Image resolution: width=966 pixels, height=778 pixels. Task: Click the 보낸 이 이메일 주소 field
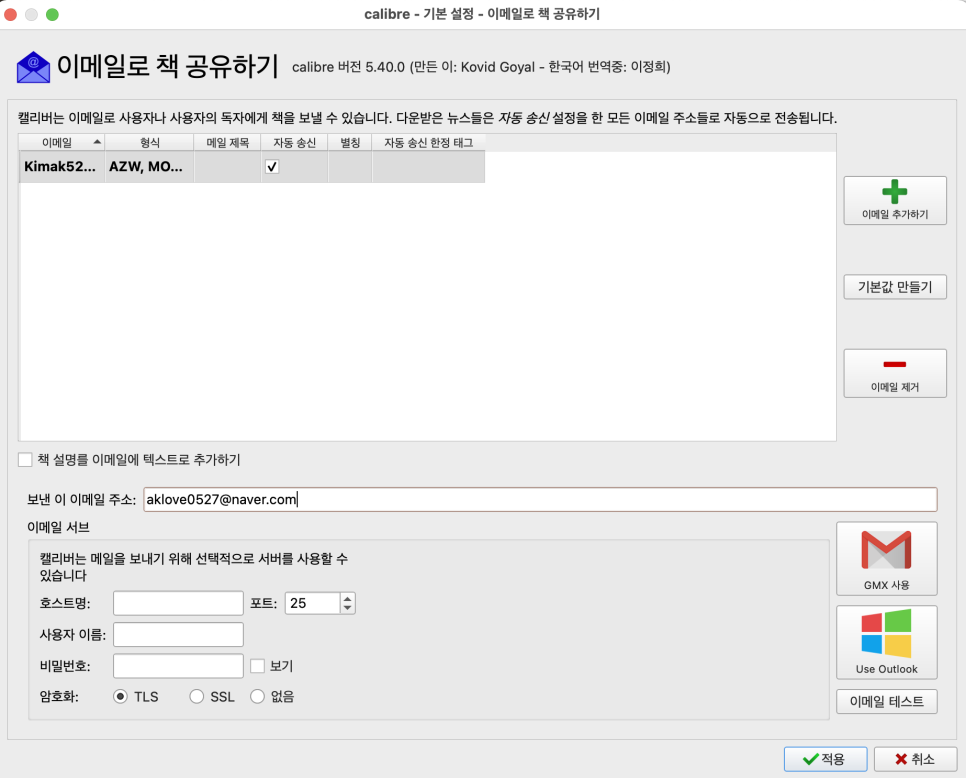click(540, 500)
